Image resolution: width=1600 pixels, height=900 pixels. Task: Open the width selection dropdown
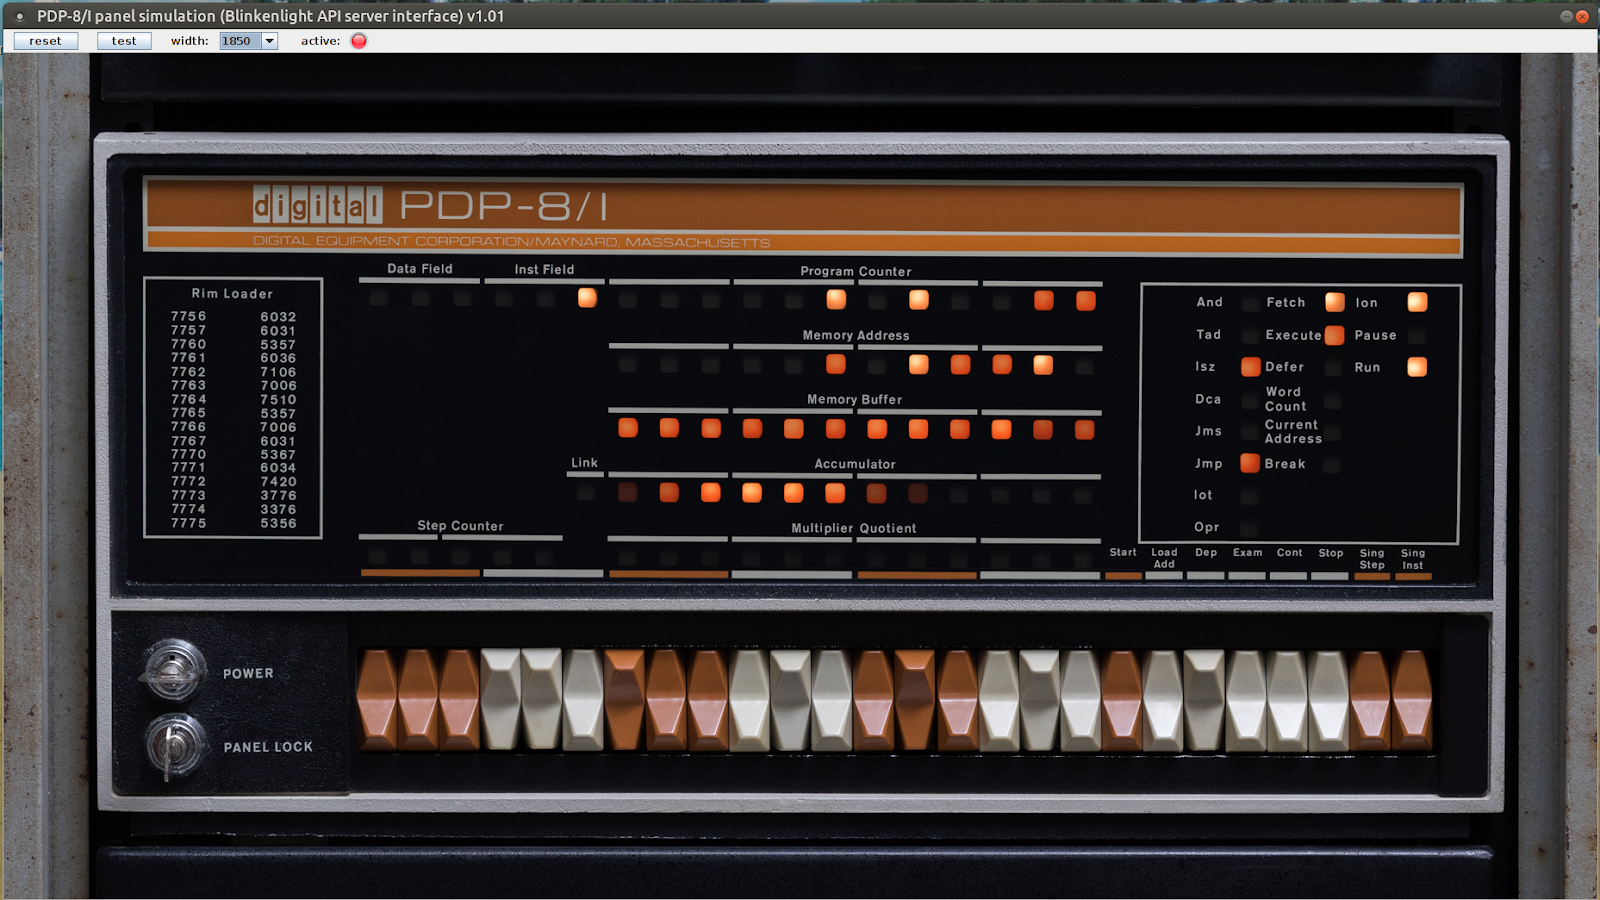pyautogui.click(x=268, y=41)
